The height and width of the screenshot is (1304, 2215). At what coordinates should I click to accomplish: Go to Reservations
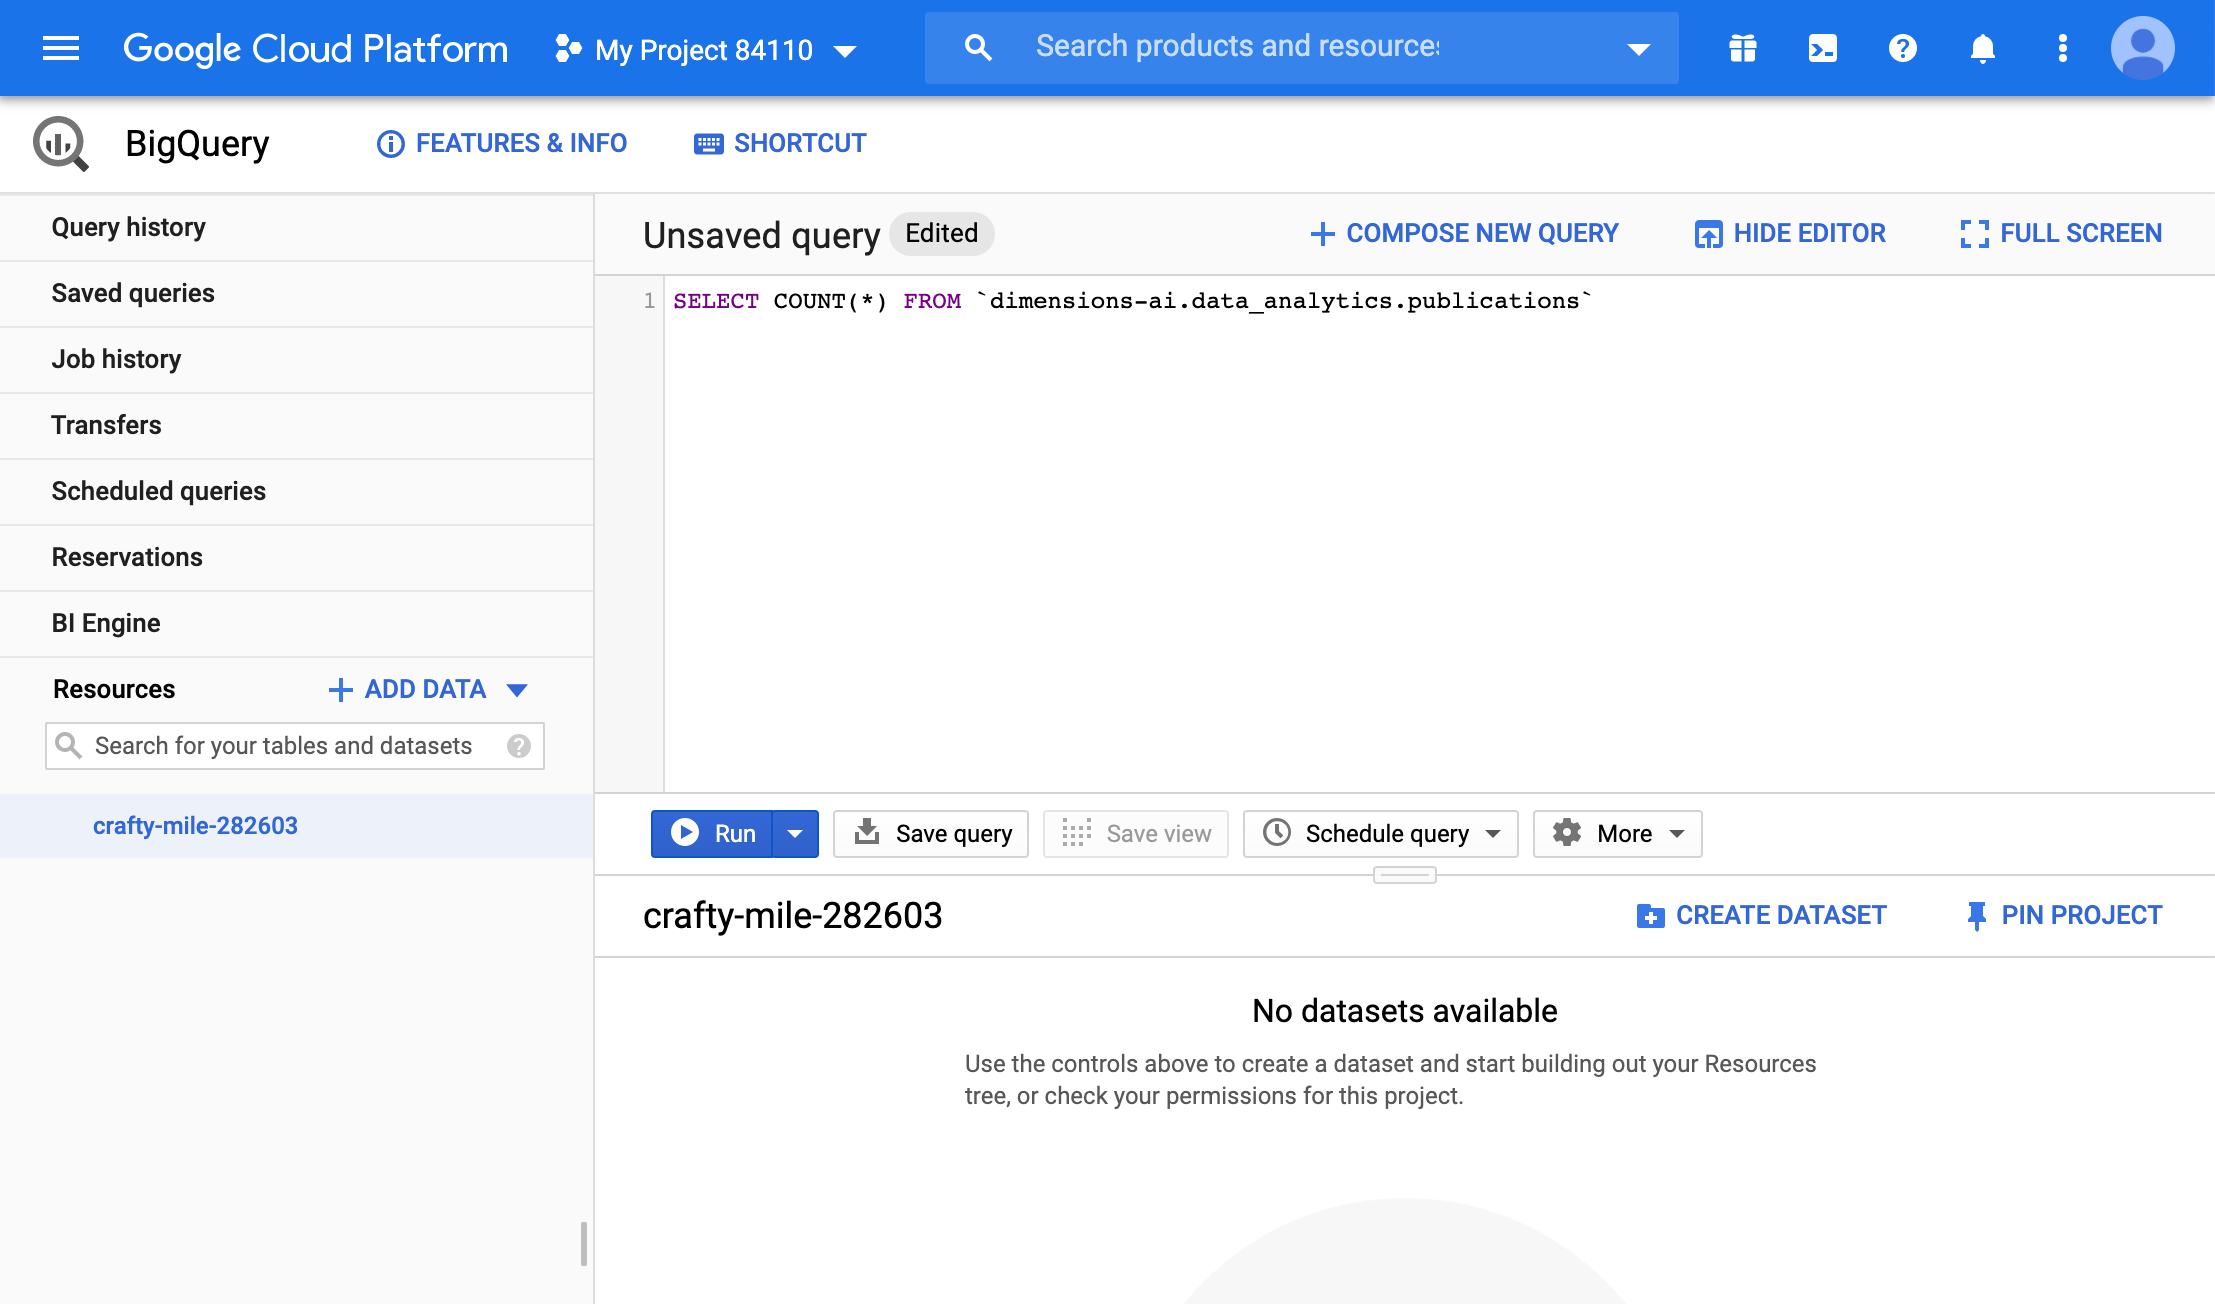(x=297, y=558)
